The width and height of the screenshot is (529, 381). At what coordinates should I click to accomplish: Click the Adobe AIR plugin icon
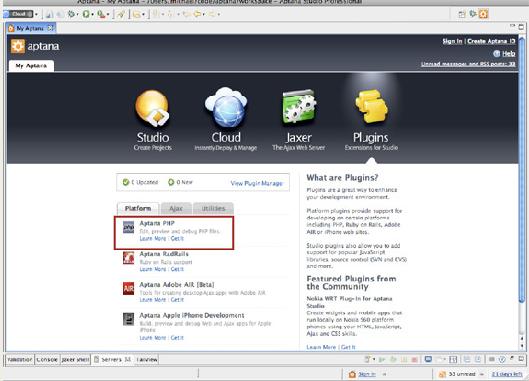click(x=128, y=289)
